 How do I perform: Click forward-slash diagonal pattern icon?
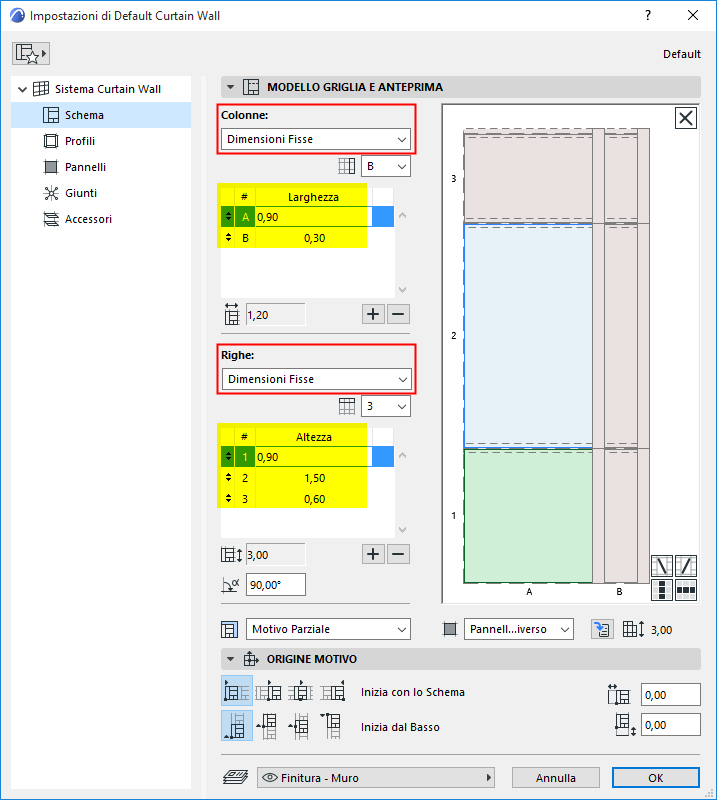[686, 566]
